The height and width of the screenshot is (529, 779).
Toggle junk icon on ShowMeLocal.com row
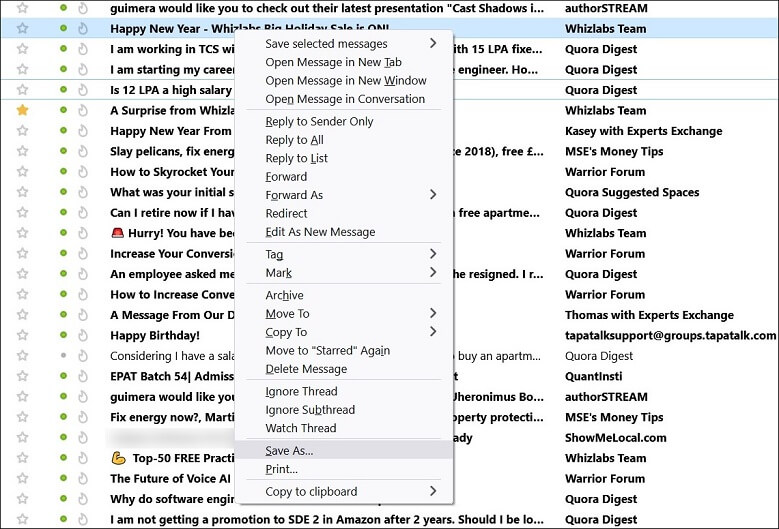click(83, 437)
